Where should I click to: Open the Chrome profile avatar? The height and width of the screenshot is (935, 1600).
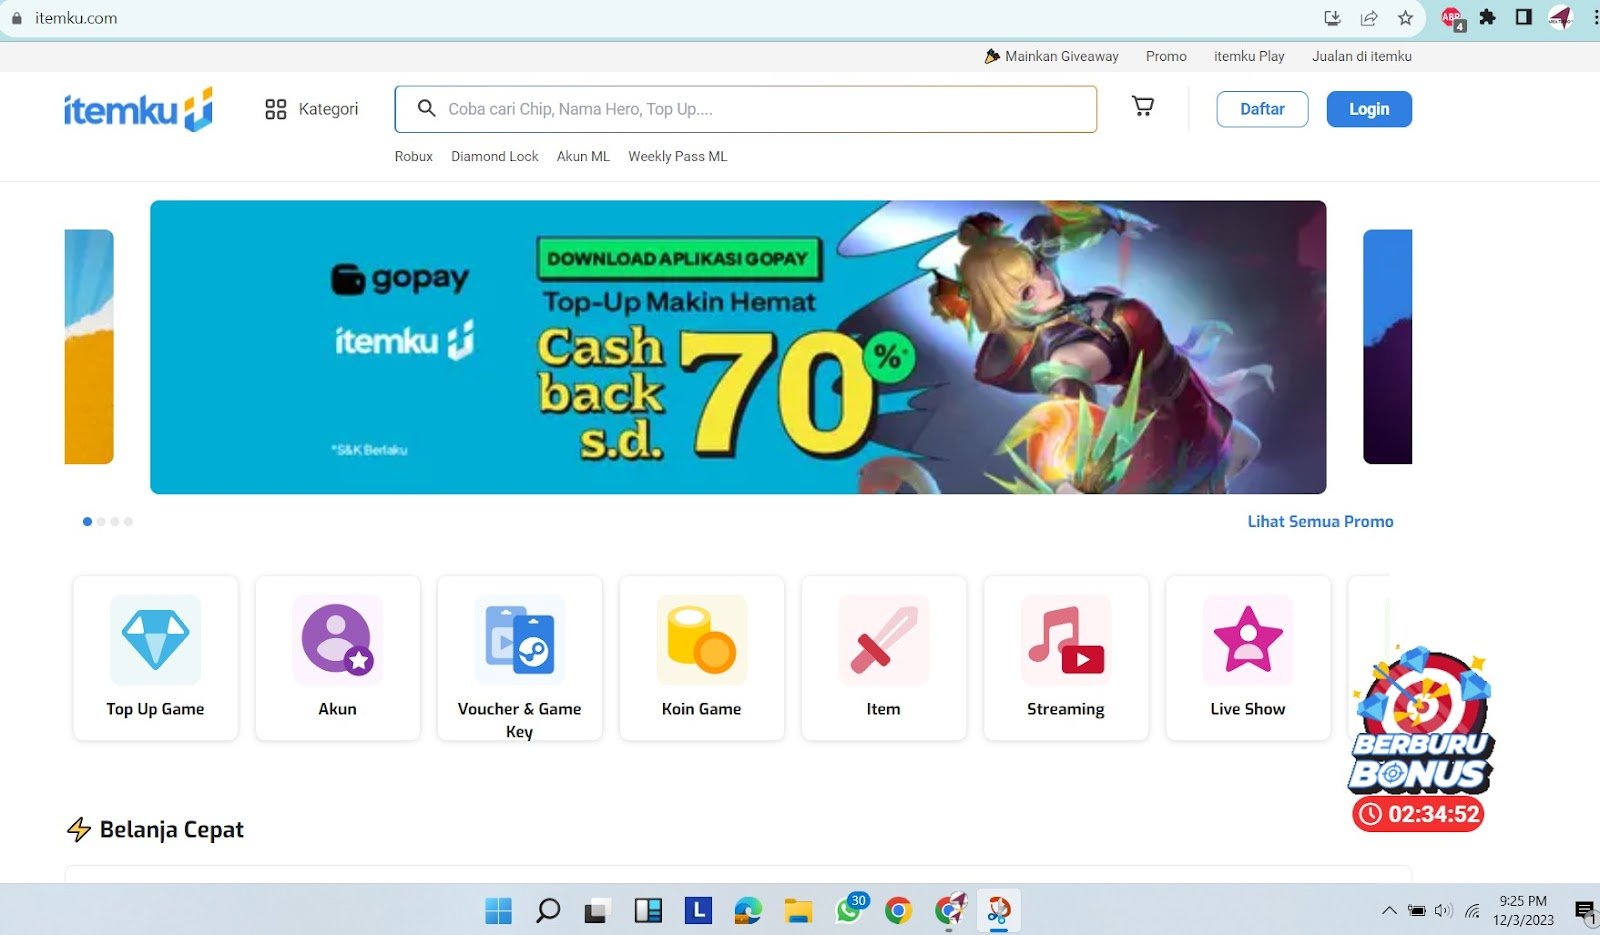(1561, 17)
